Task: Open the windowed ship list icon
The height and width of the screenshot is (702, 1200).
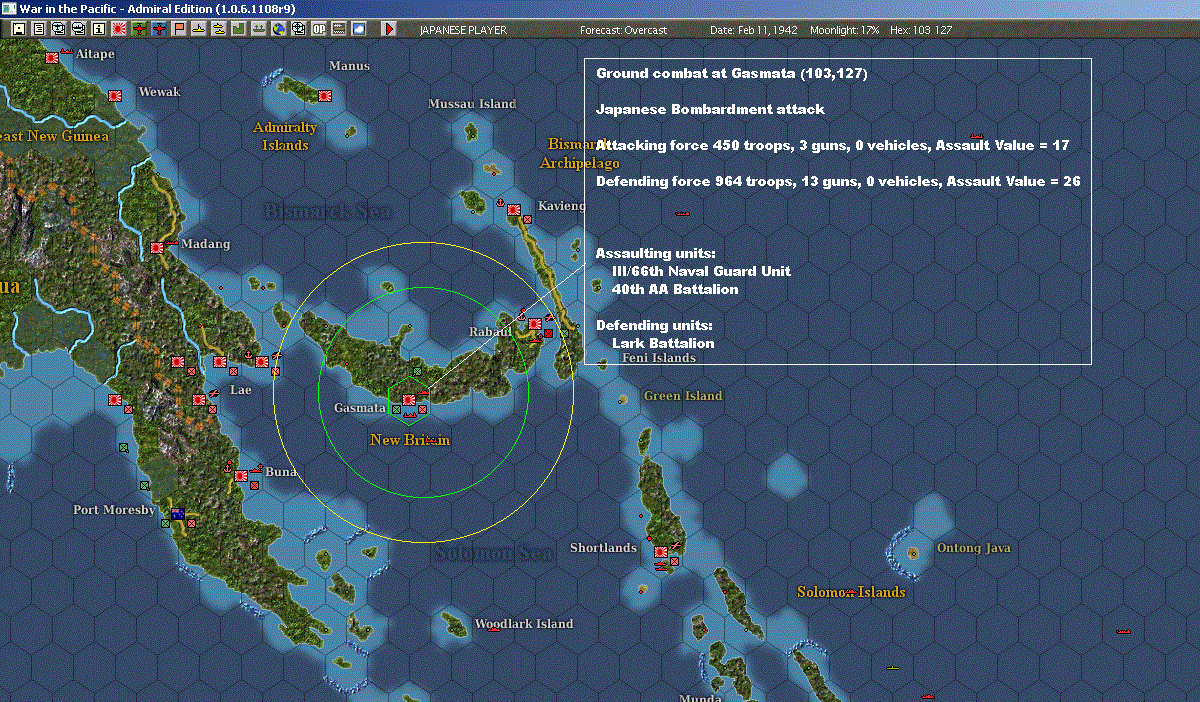Action: tap(78, 29)
